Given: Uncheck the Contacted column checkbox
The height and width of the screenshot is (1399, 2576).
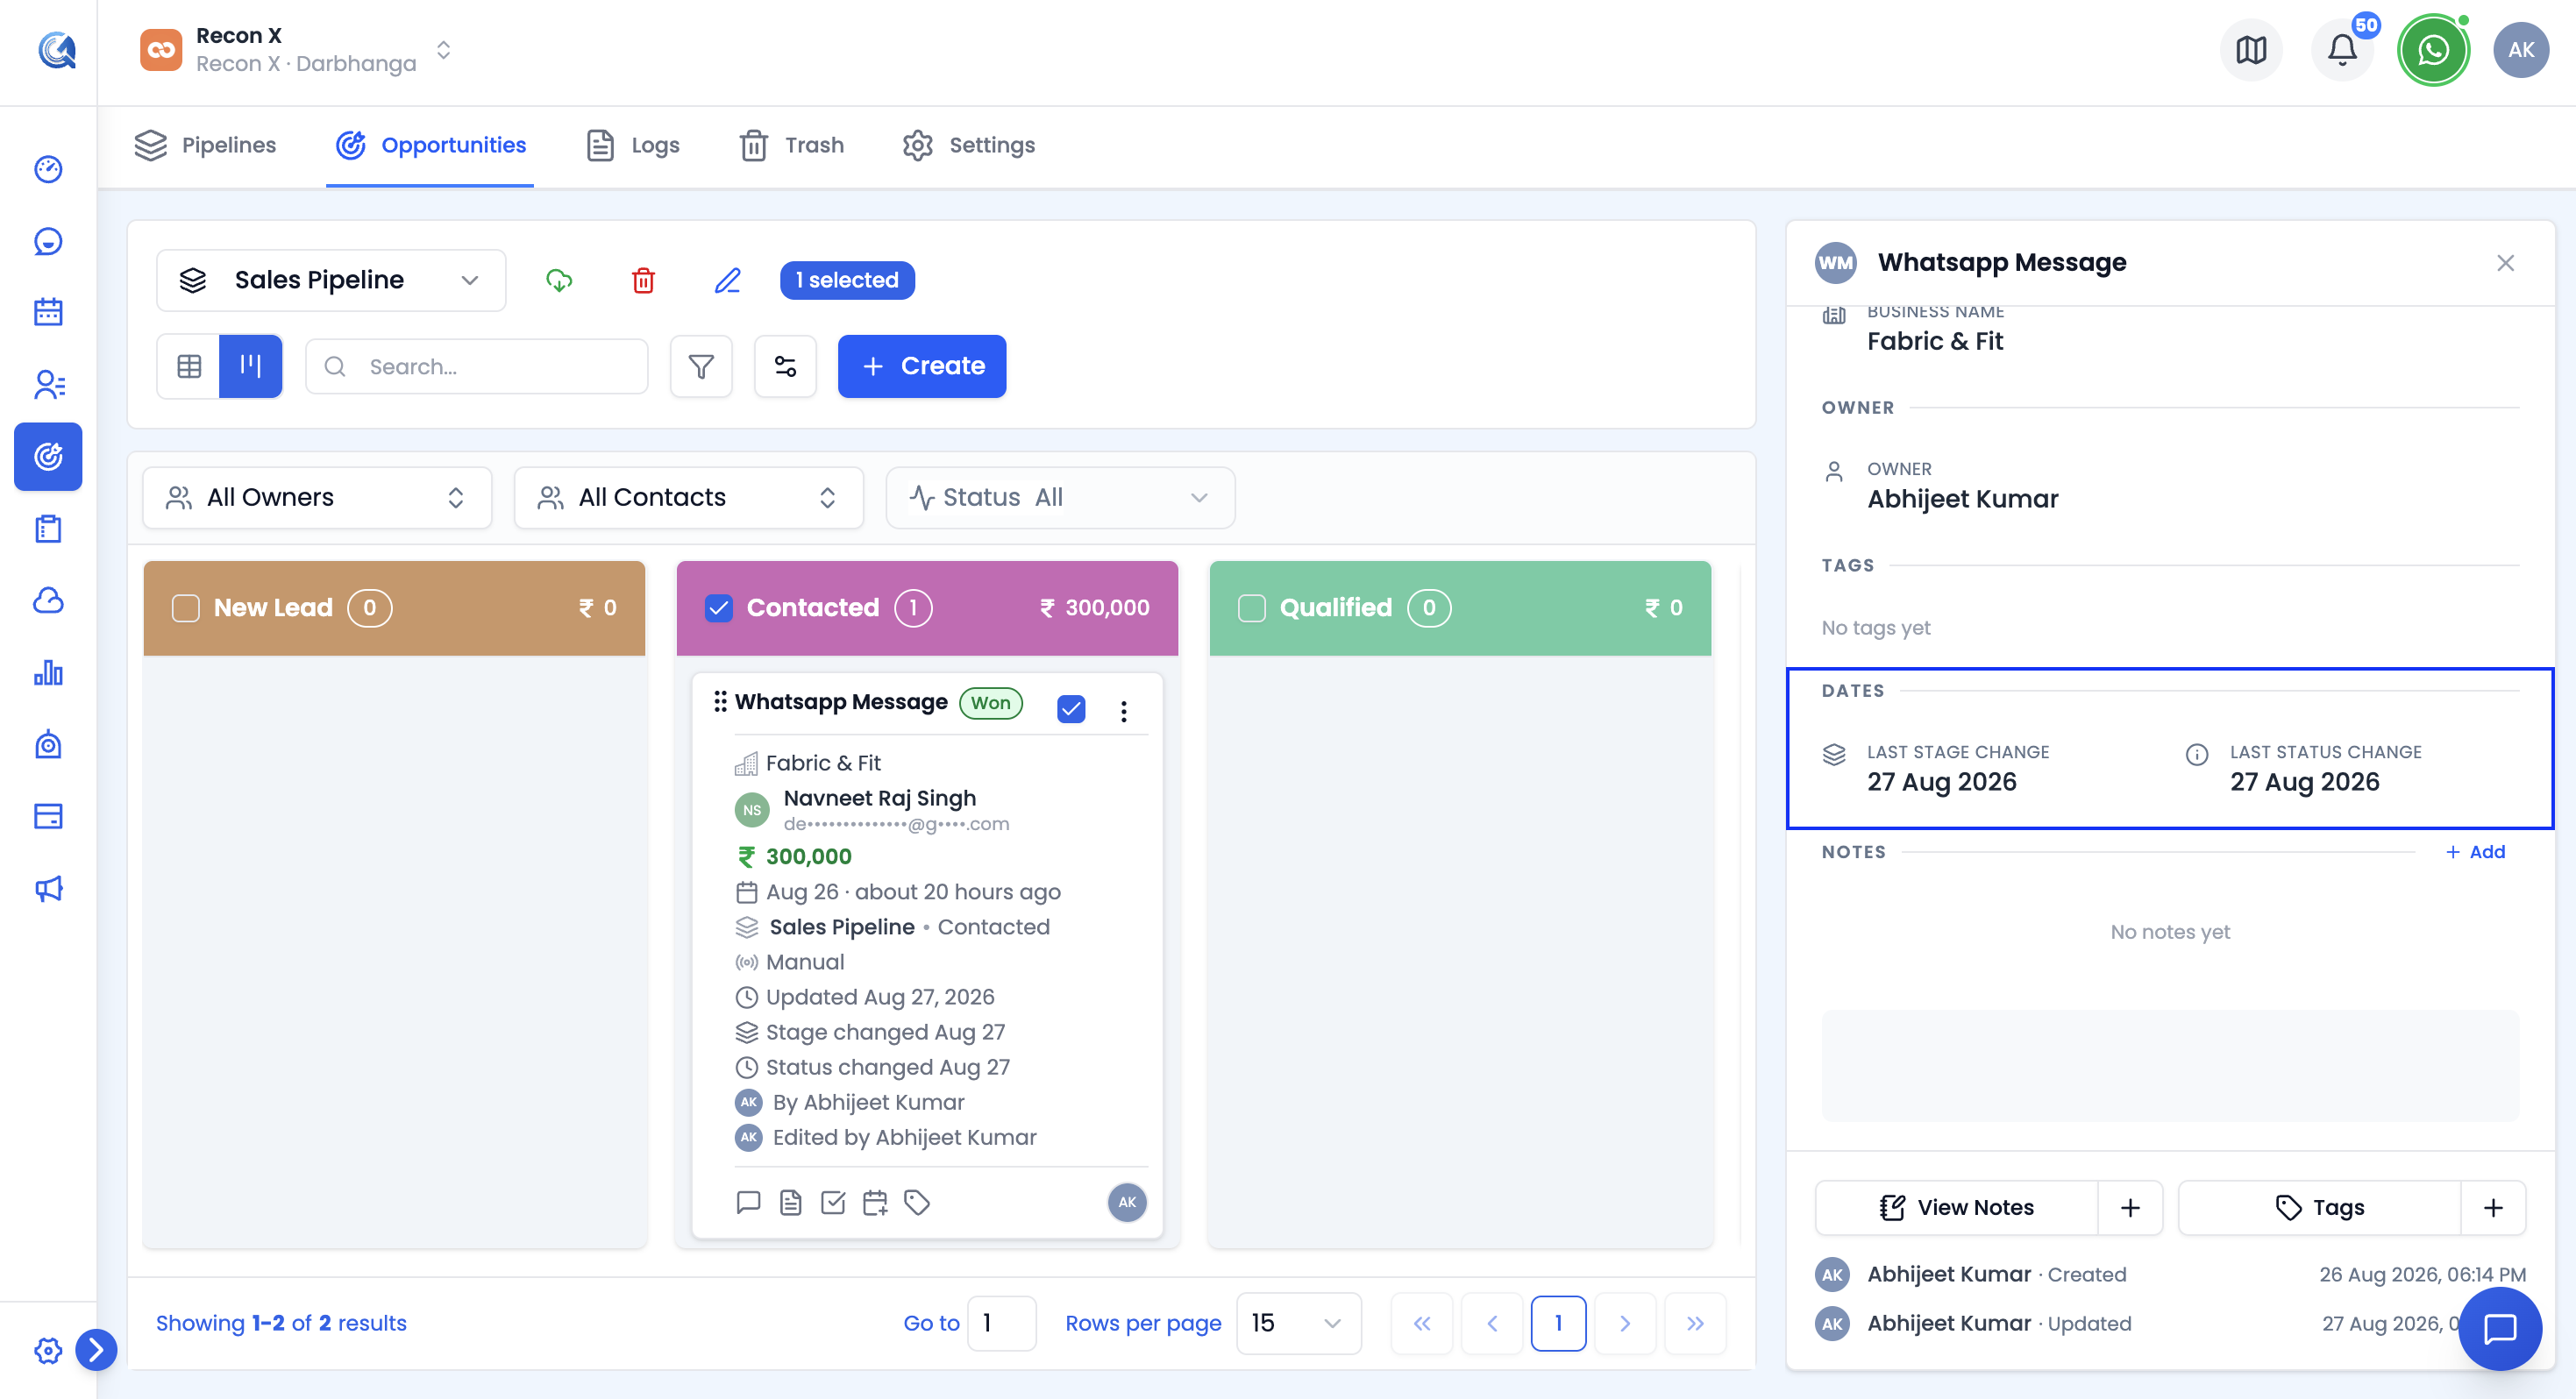Looking at the screenshot, I should tap(719, 608).
